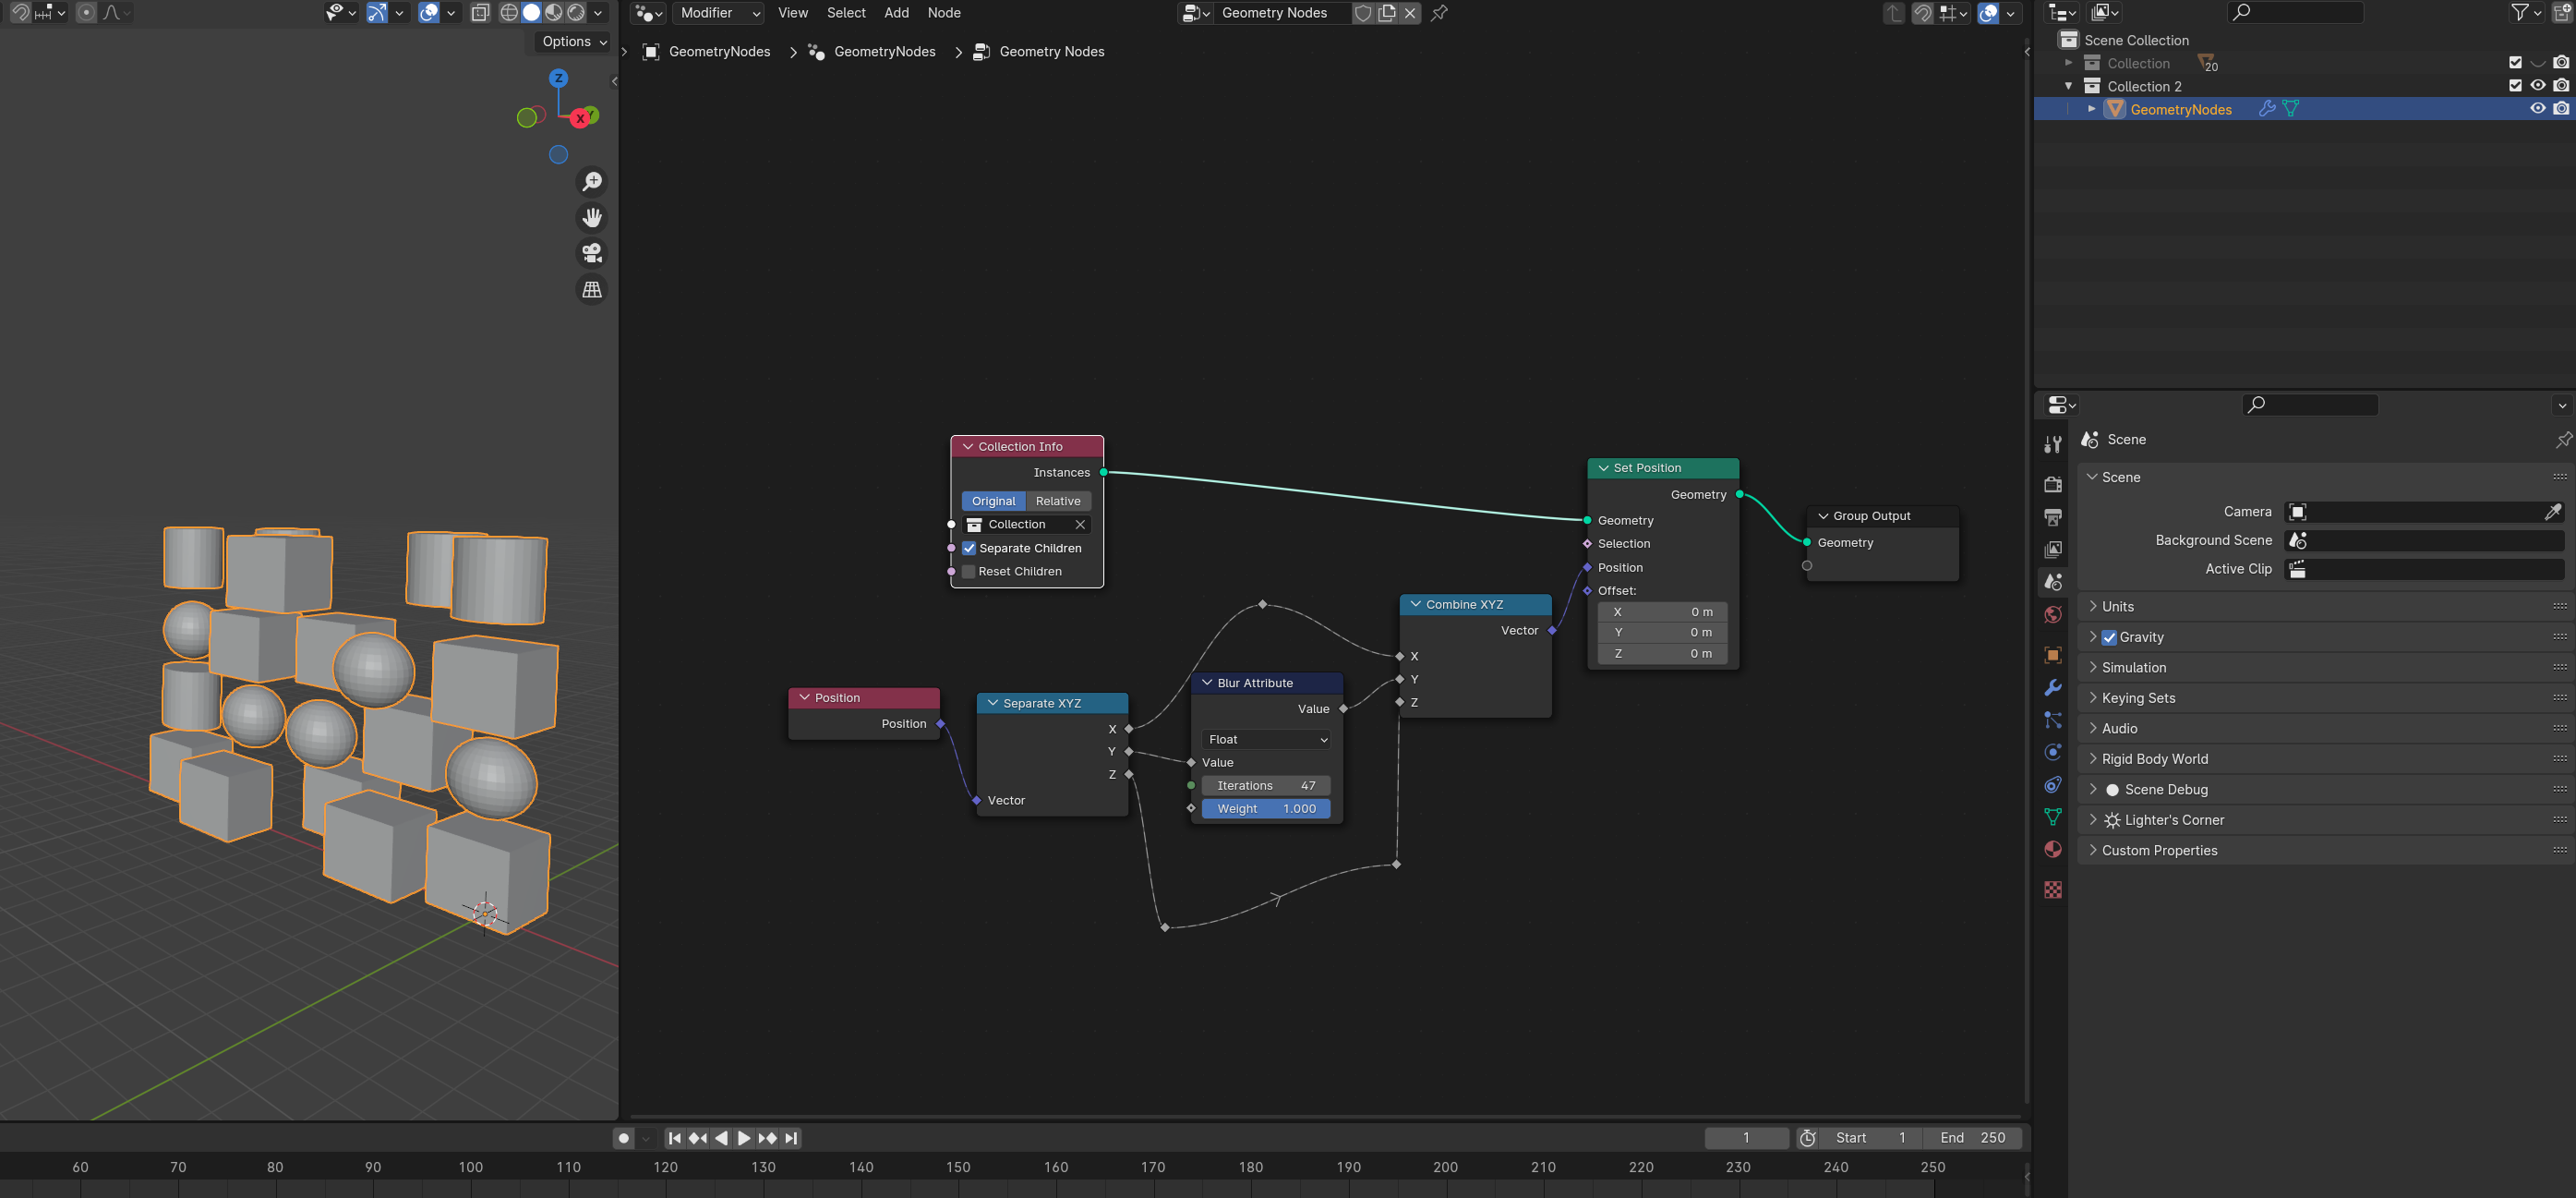
Task: Switch perspective/orthographic grid gizmo
Action: pyautogui.click(x=592, y=289)
